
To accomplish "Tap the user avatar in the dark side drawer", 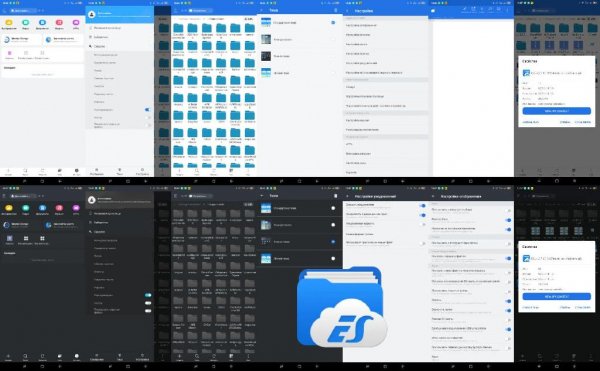I will click(x=91, y=200).
